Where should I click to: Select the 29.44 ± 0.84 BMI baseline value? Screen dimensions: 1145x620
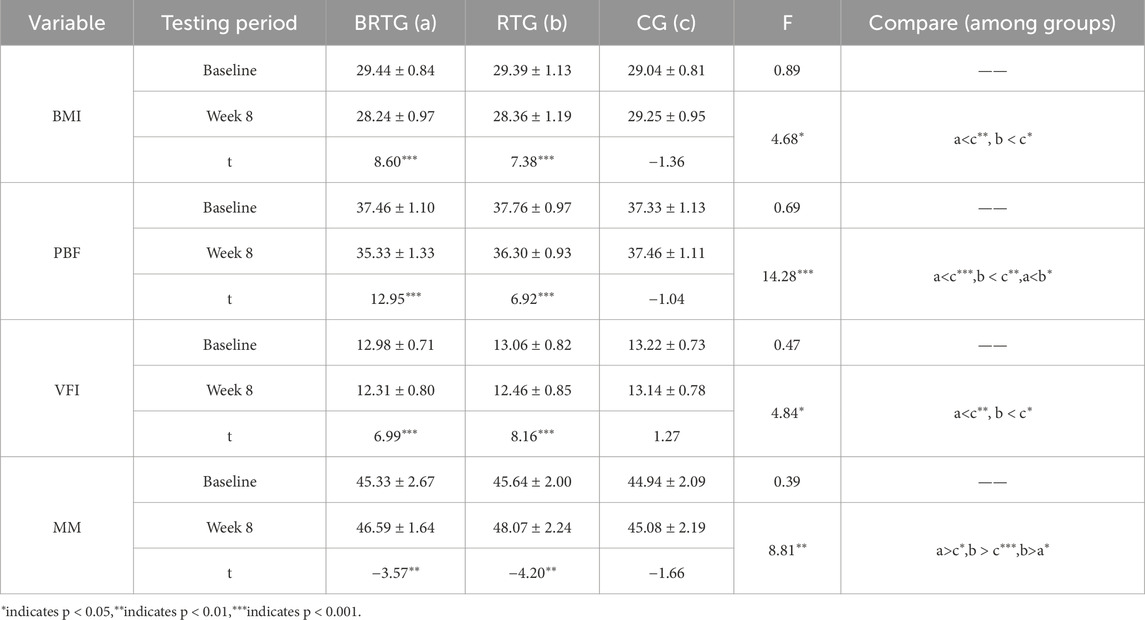point(395,71)
